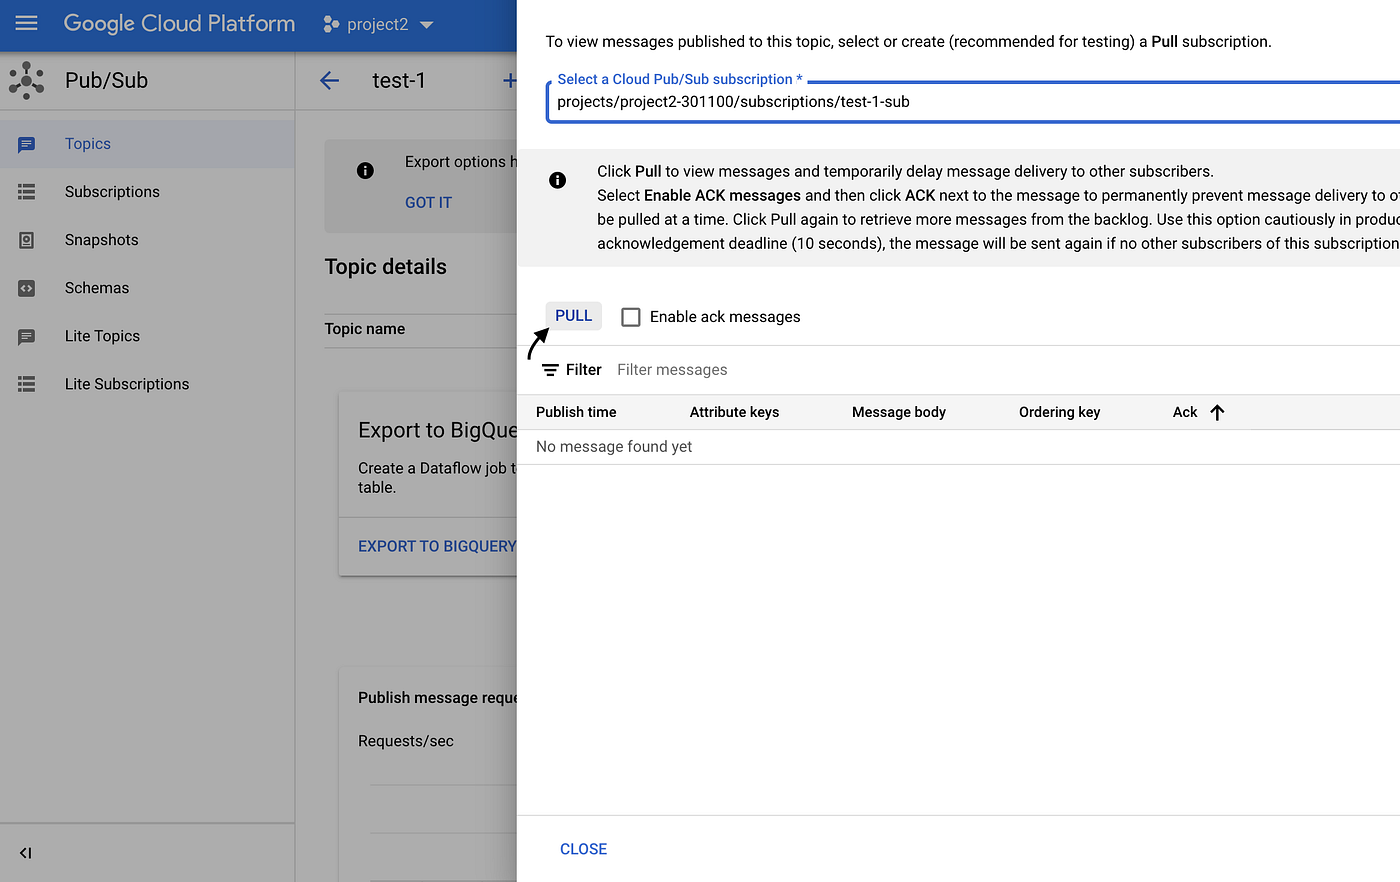Open Lite Topics in the sidebar

click(x=147, y=336)
